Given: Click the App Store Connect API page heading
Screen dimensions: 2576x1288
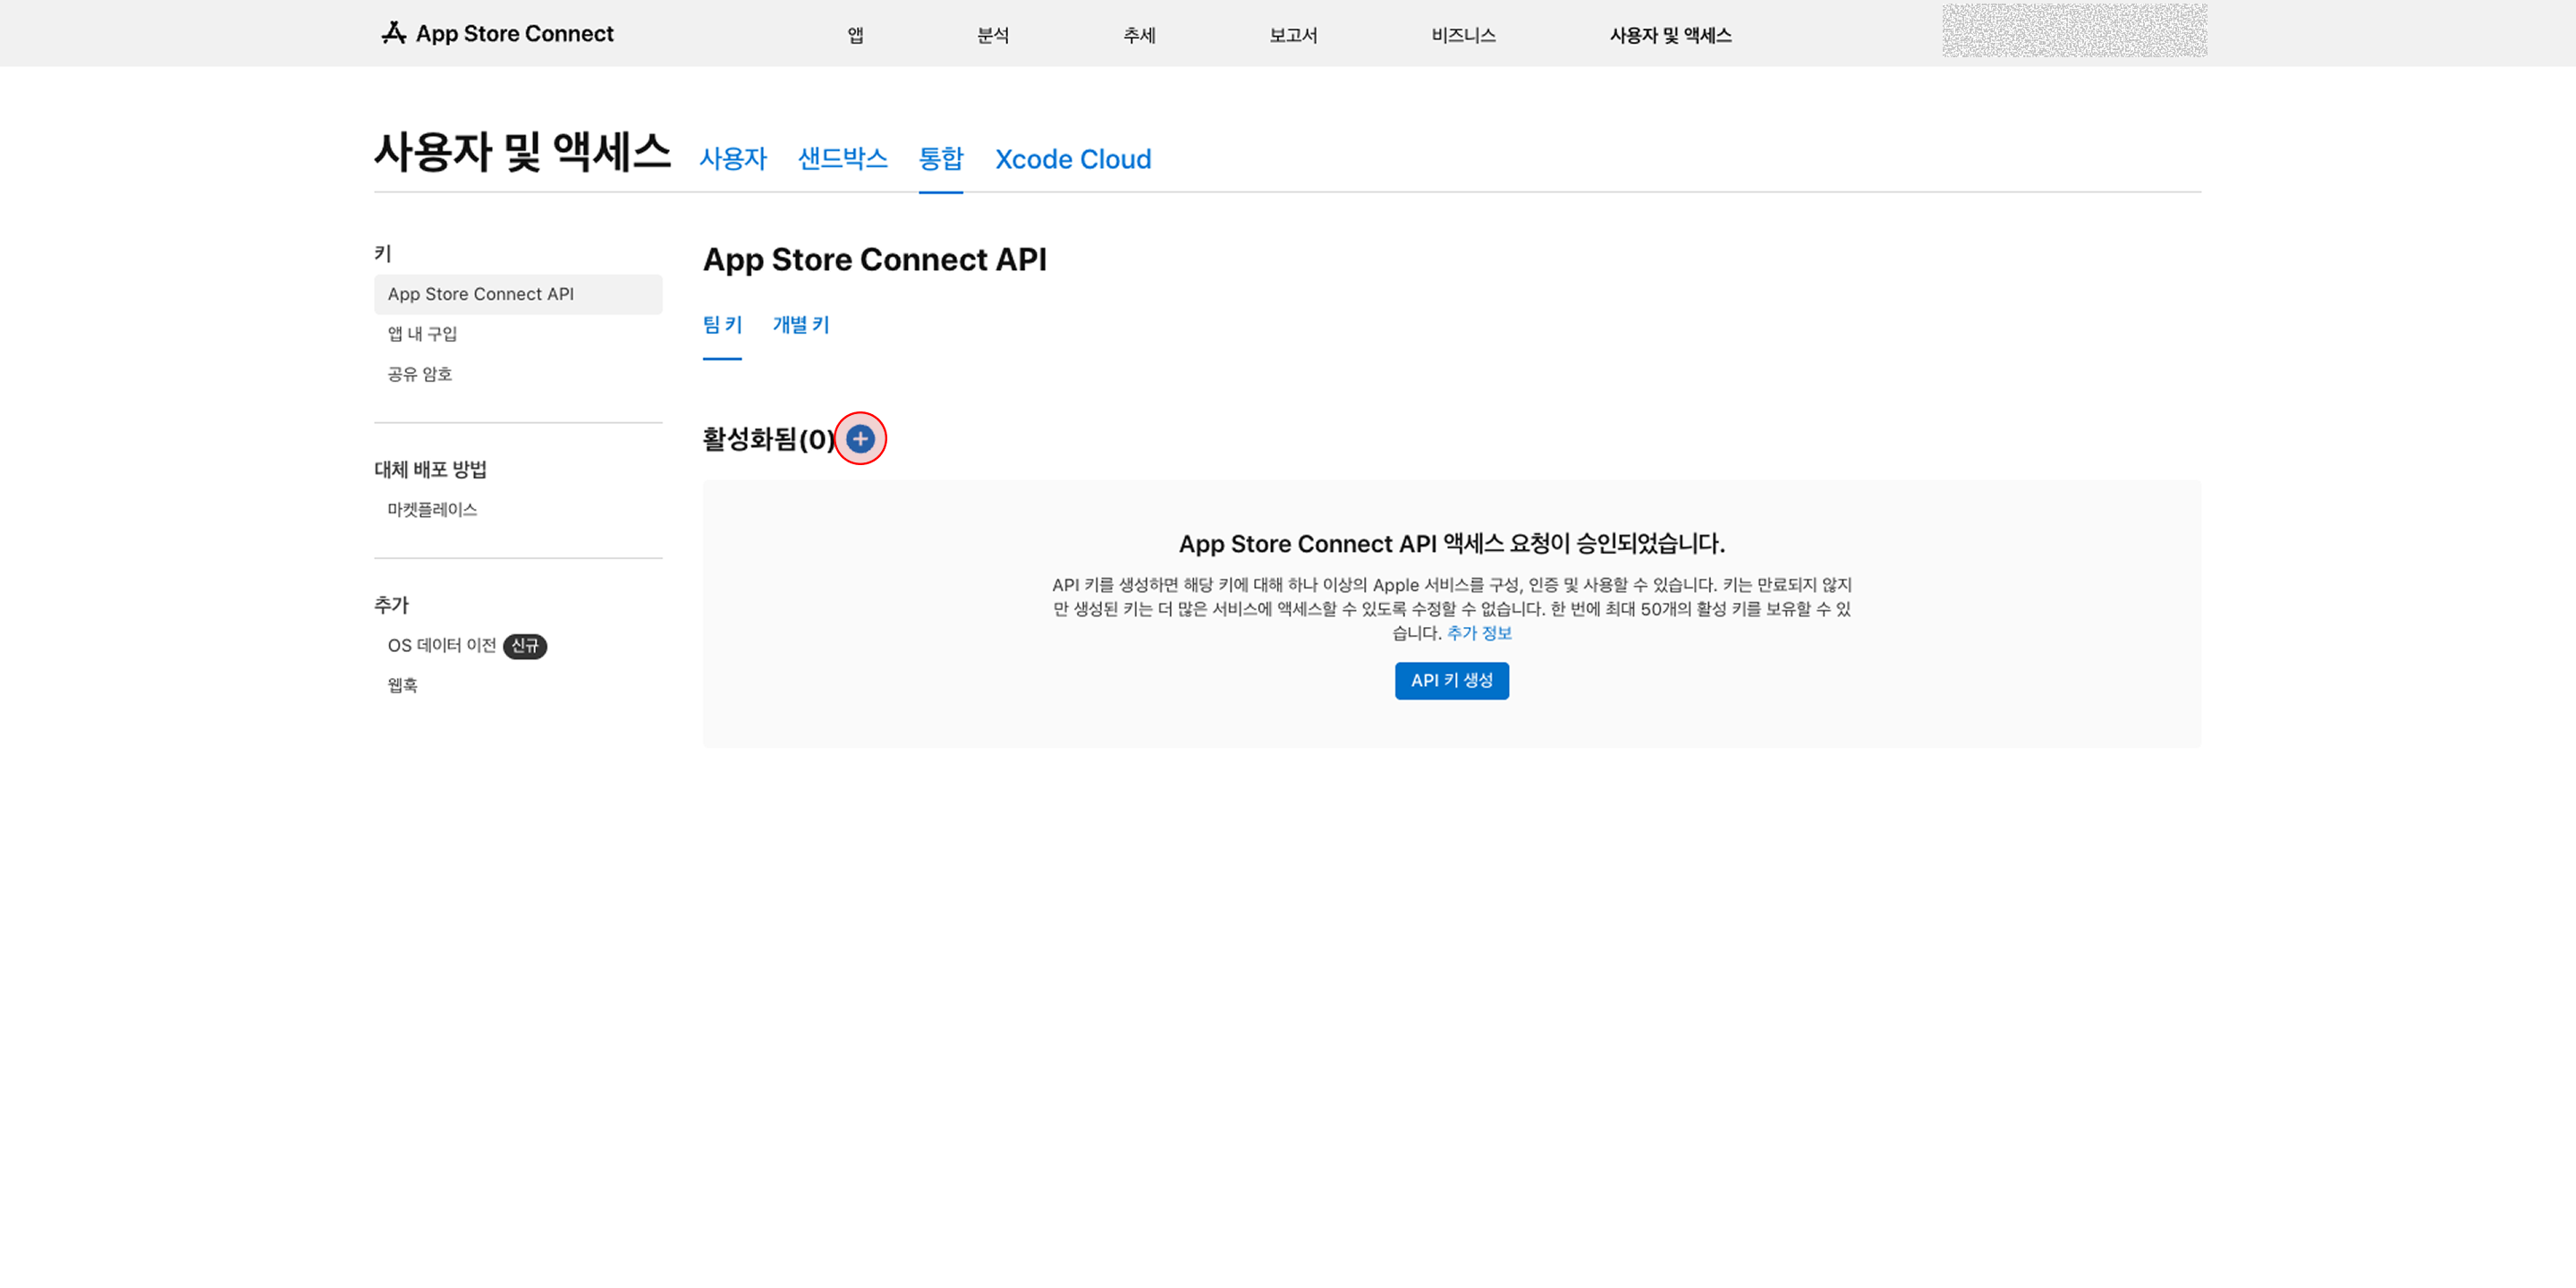Looking at the screenshot, I should click(x=874, y=260).
